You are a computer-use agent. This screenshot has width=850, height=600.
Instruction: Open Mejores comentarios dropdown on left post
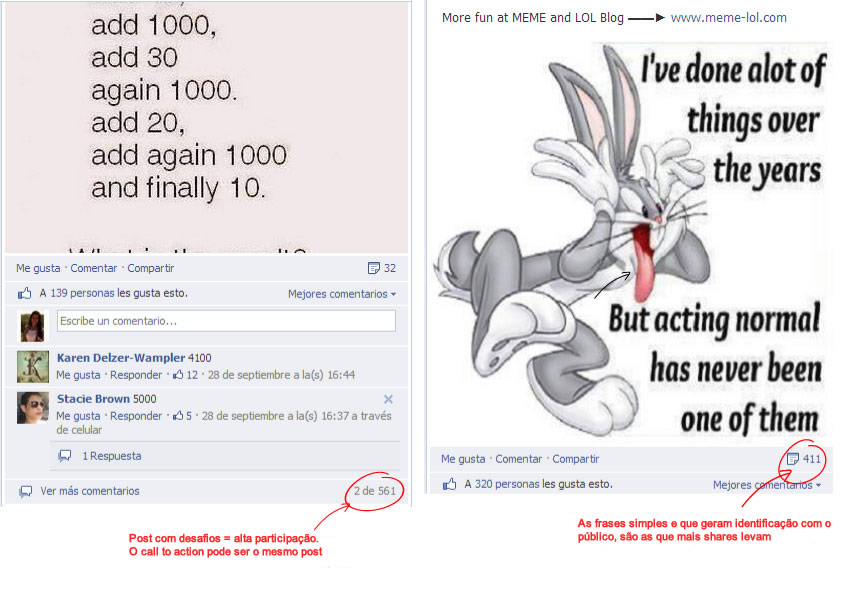point(342,294)
